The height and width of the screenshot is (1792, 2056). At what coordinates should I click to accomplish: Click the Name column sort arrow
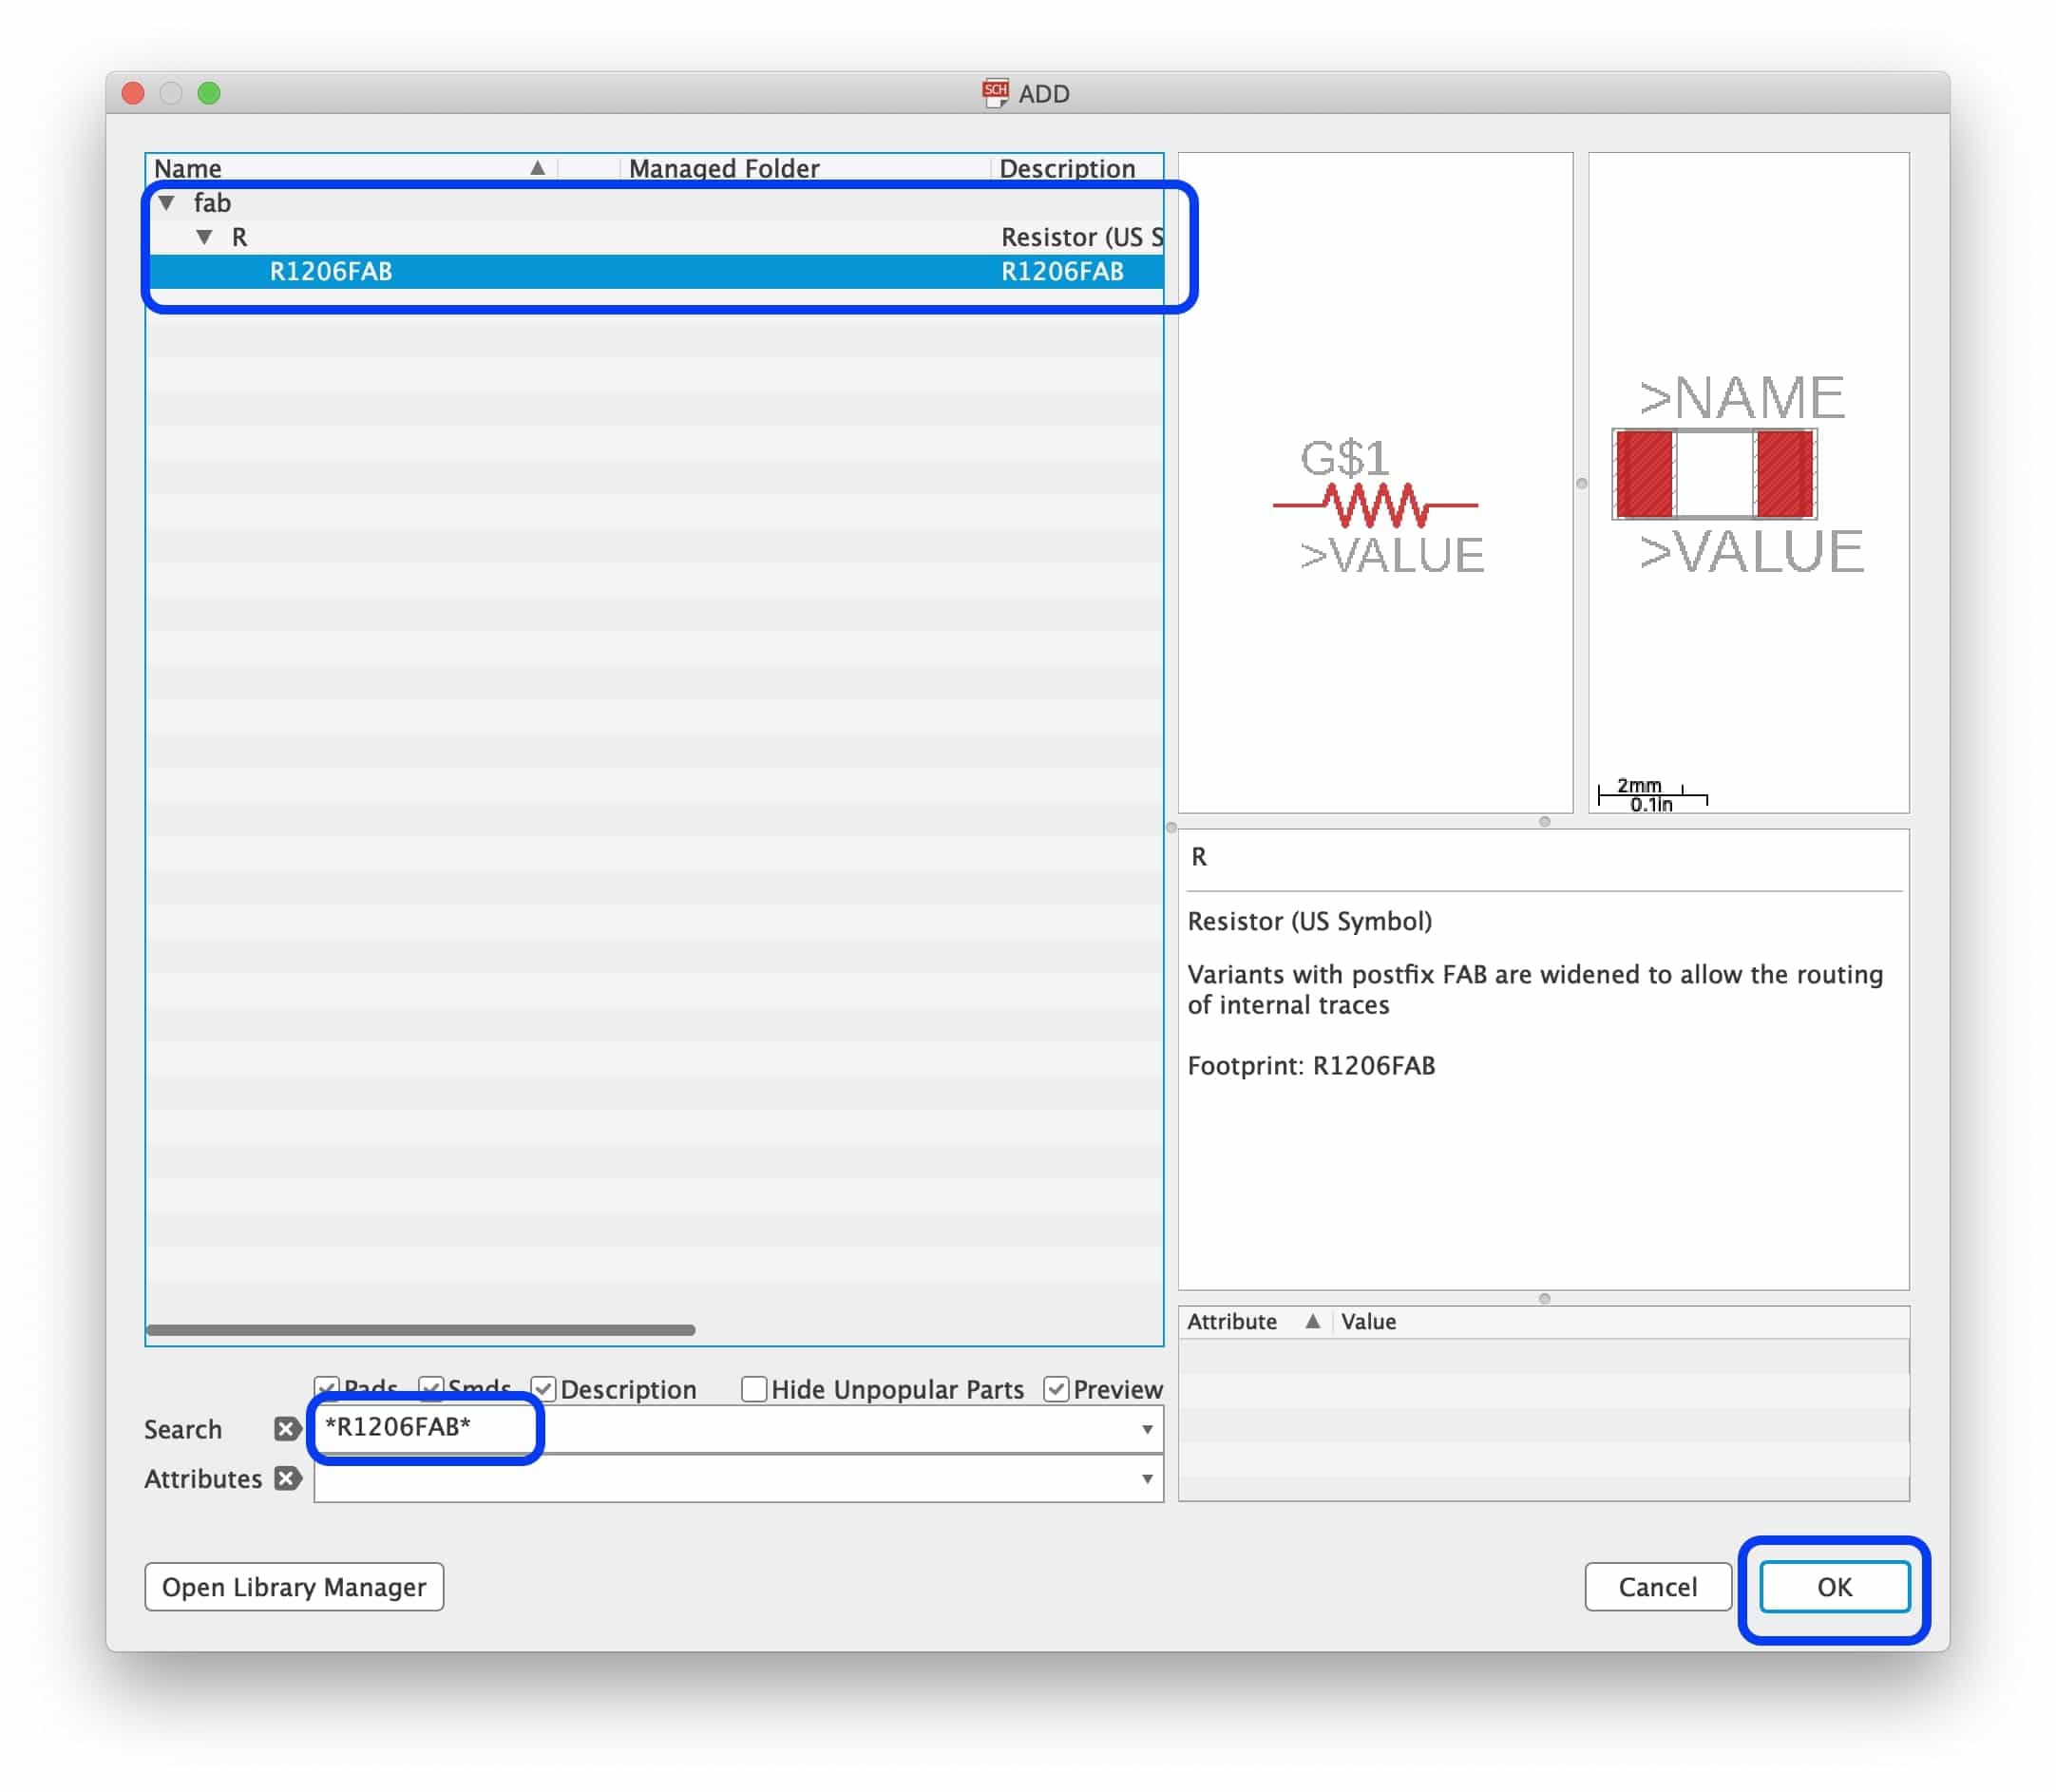(538, 168)
